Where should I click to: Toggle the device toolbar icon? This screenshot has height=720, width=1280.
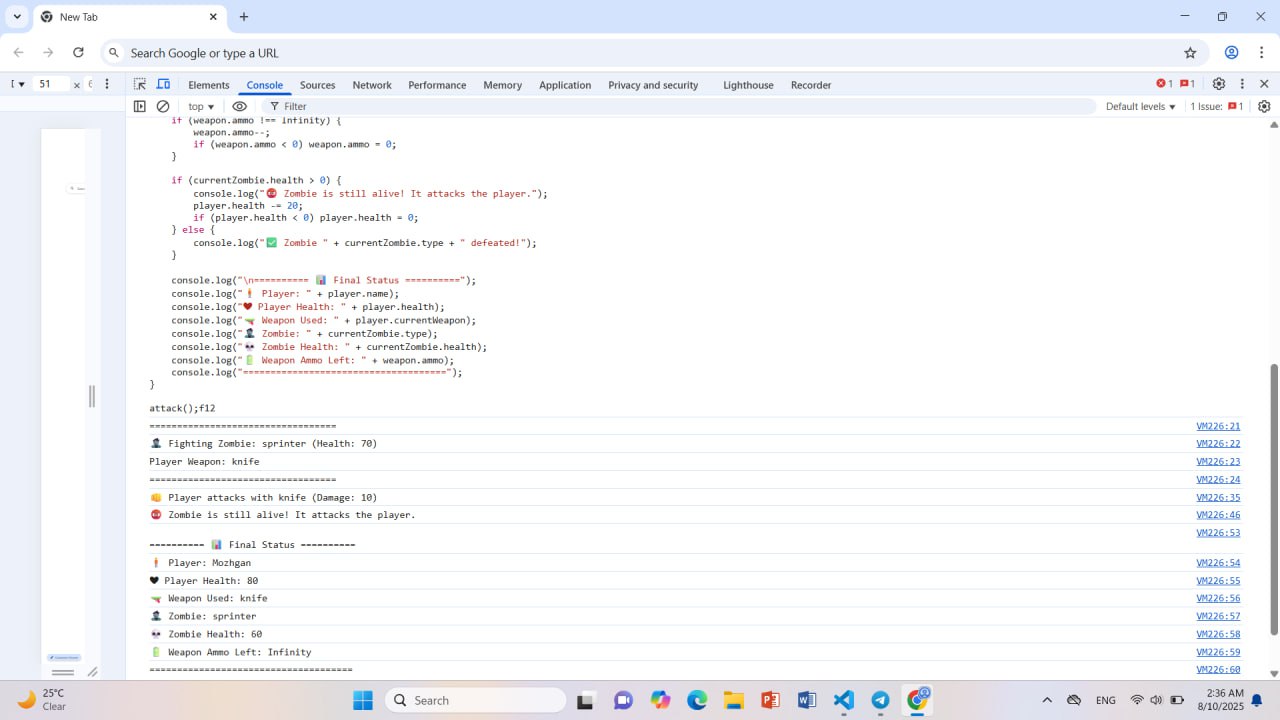pos(163,85)
